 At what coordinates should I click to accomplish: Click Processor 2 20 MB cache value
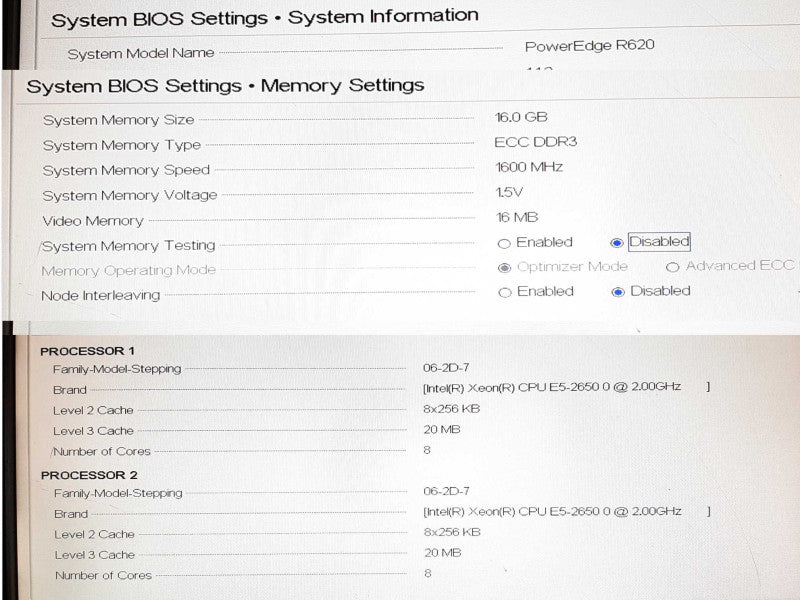[x=443, y=553]
